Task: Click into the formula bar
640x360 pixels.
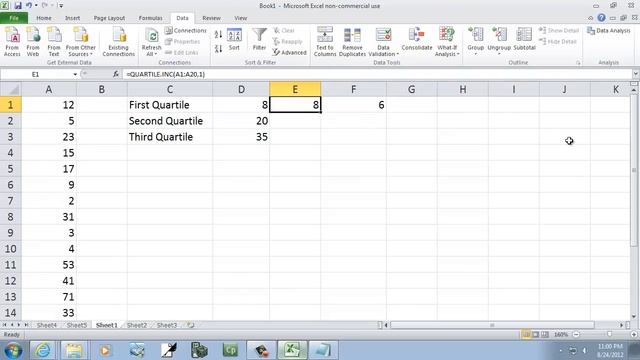Action: click(376, 74)
